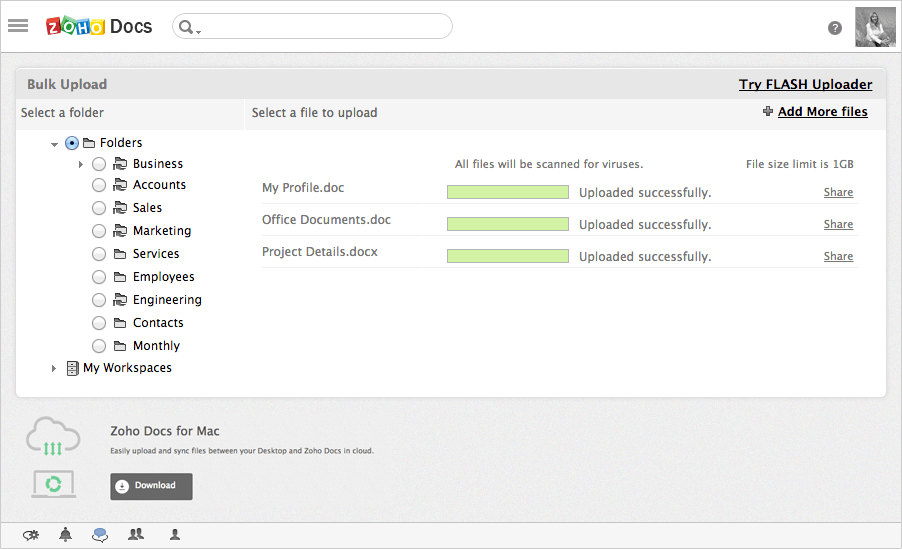Image resolution: width=902 pixels, height=549 pixels.
Task: Click the Marketing shared folder icon
Action: [120, 231]
